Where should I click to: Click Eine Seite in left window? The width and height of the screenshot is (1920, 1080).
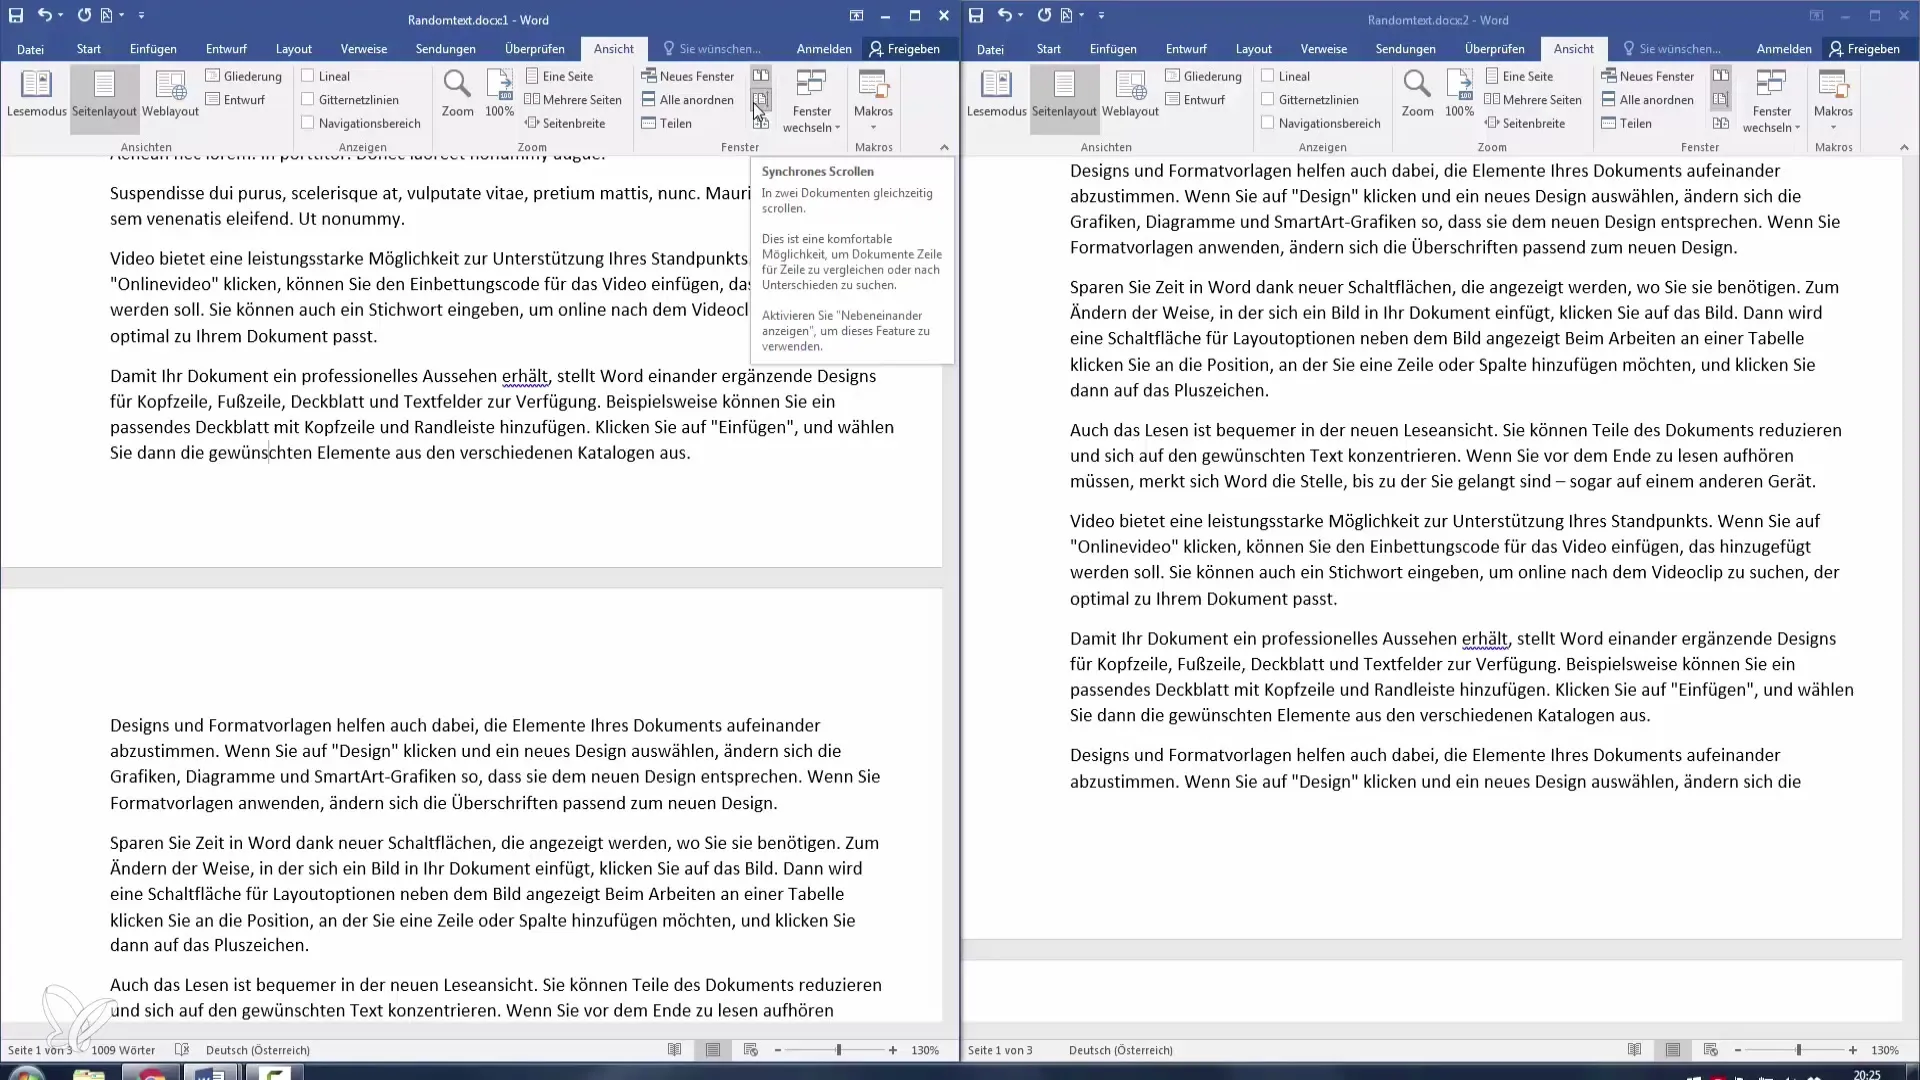559,76
